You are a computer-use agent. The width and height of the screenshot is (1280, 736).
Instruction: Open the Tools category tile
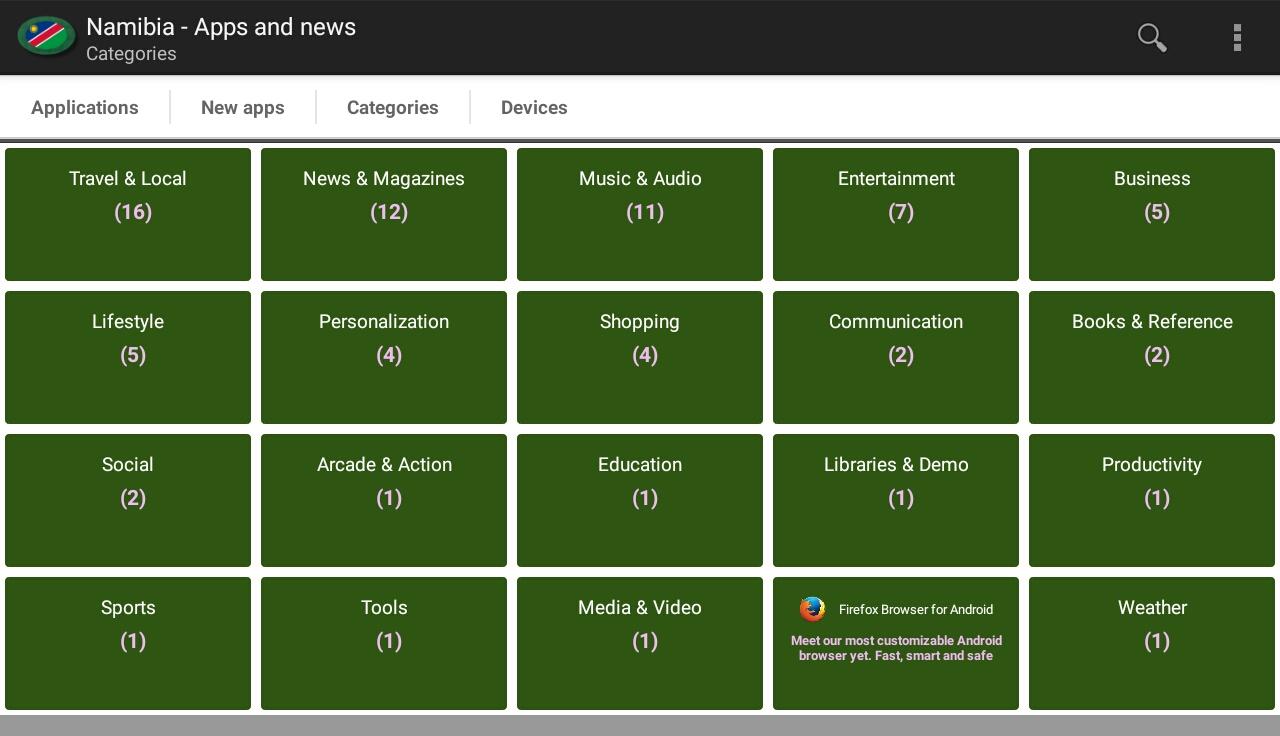pyautogui.click(x=384, y=643)
